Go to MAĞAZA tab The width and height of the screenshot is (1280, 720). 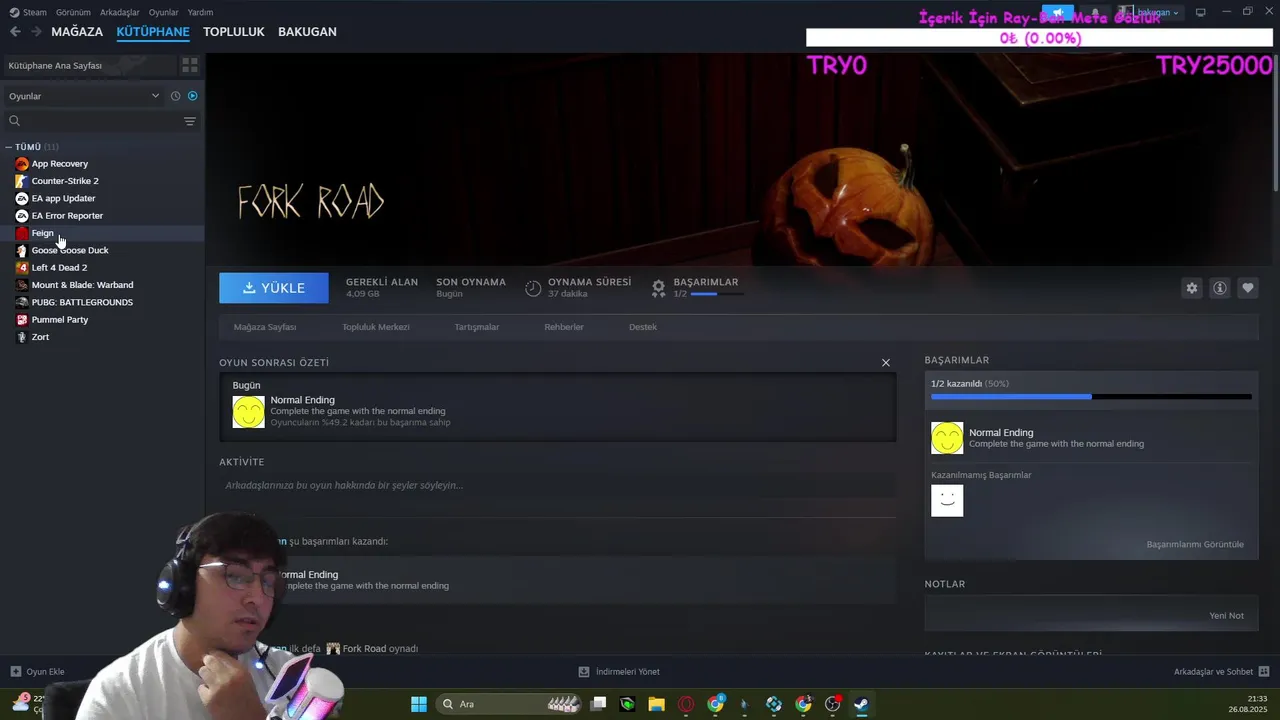77,32
